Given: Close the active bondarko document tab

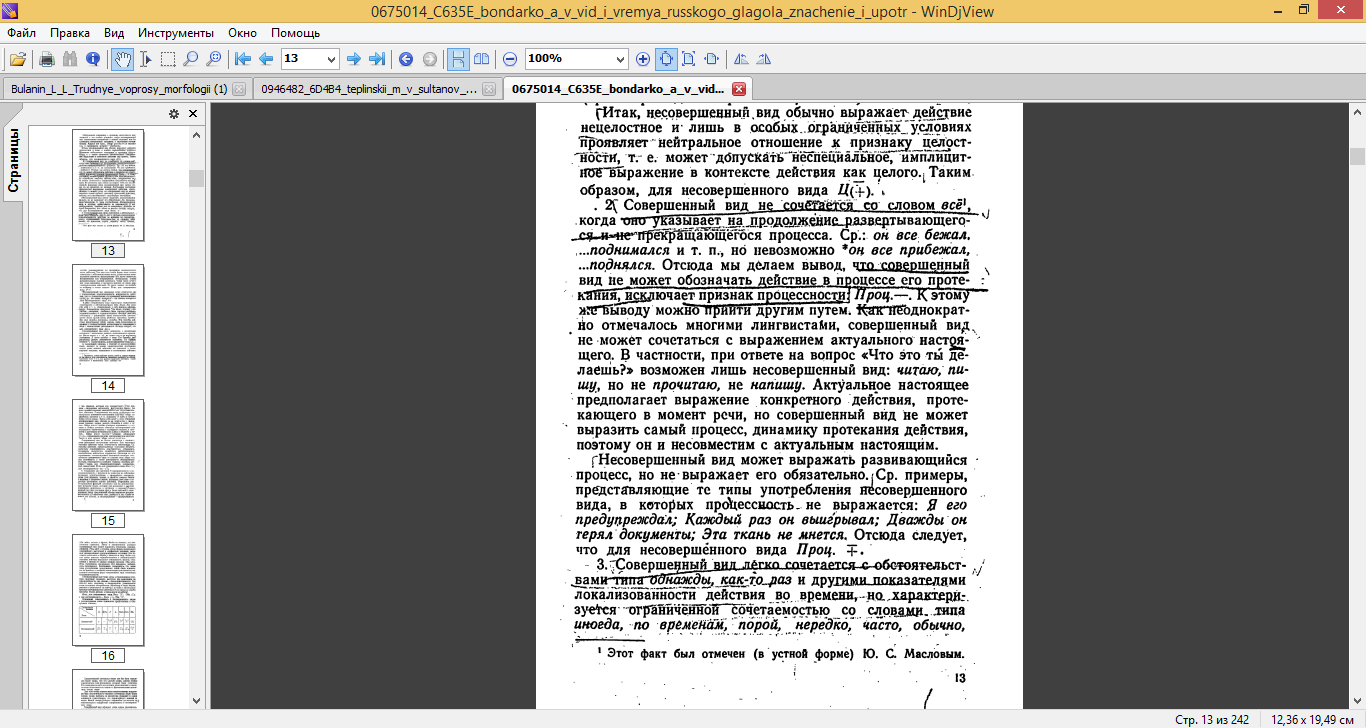Looking at the screenshot, I should click(x=739, y=89).
